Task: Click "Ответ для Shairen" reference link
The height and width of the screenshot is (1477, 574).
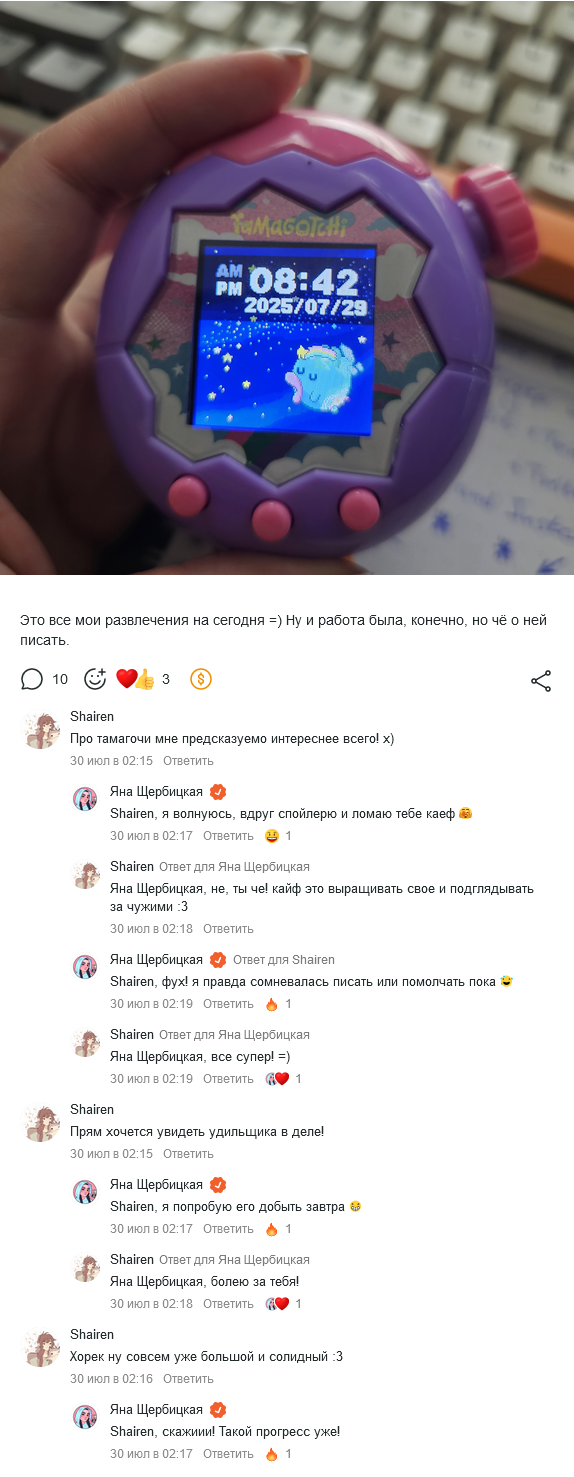Action: [x=284, y=960]
